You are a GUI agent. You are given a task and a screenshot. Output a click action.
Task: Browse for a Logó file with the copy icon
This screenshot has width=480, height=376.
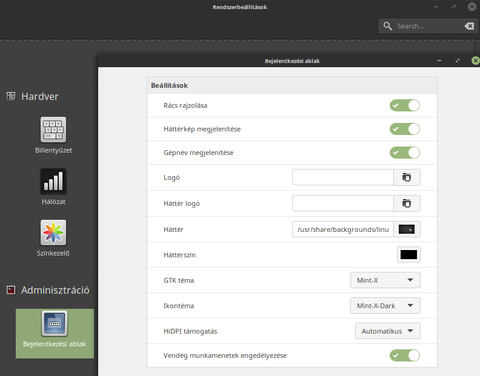click(x=407, y=177)
